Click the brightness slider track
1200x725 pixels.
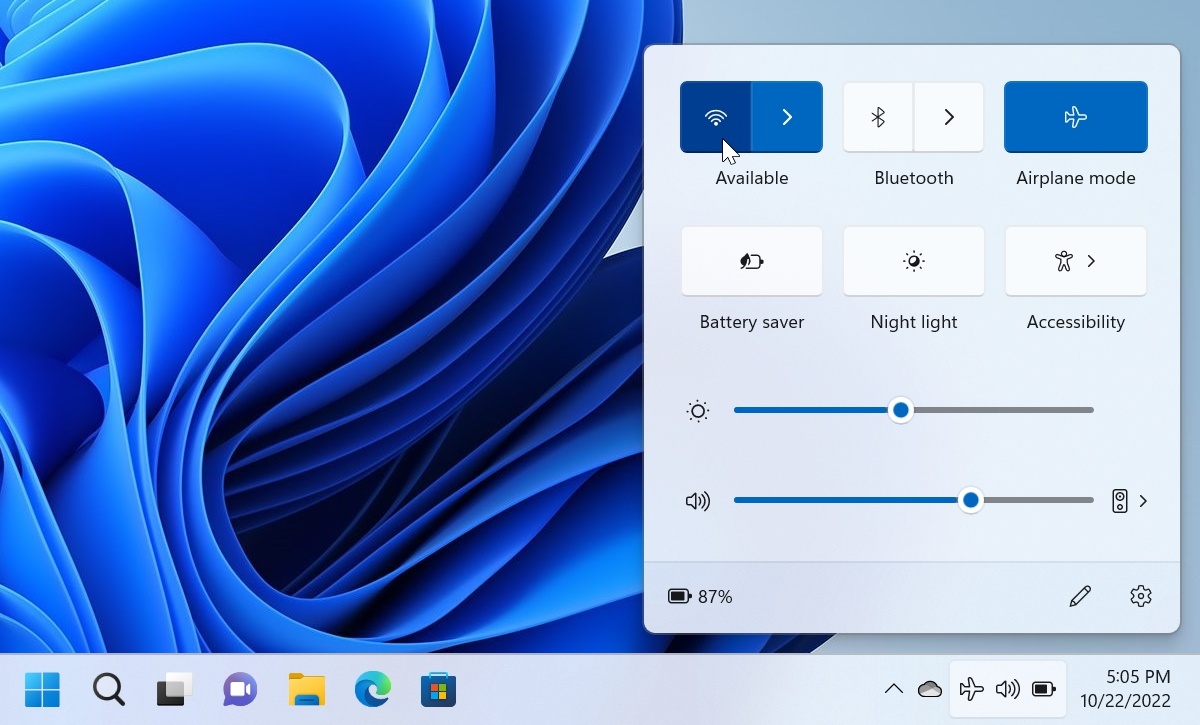coord(914,410)
